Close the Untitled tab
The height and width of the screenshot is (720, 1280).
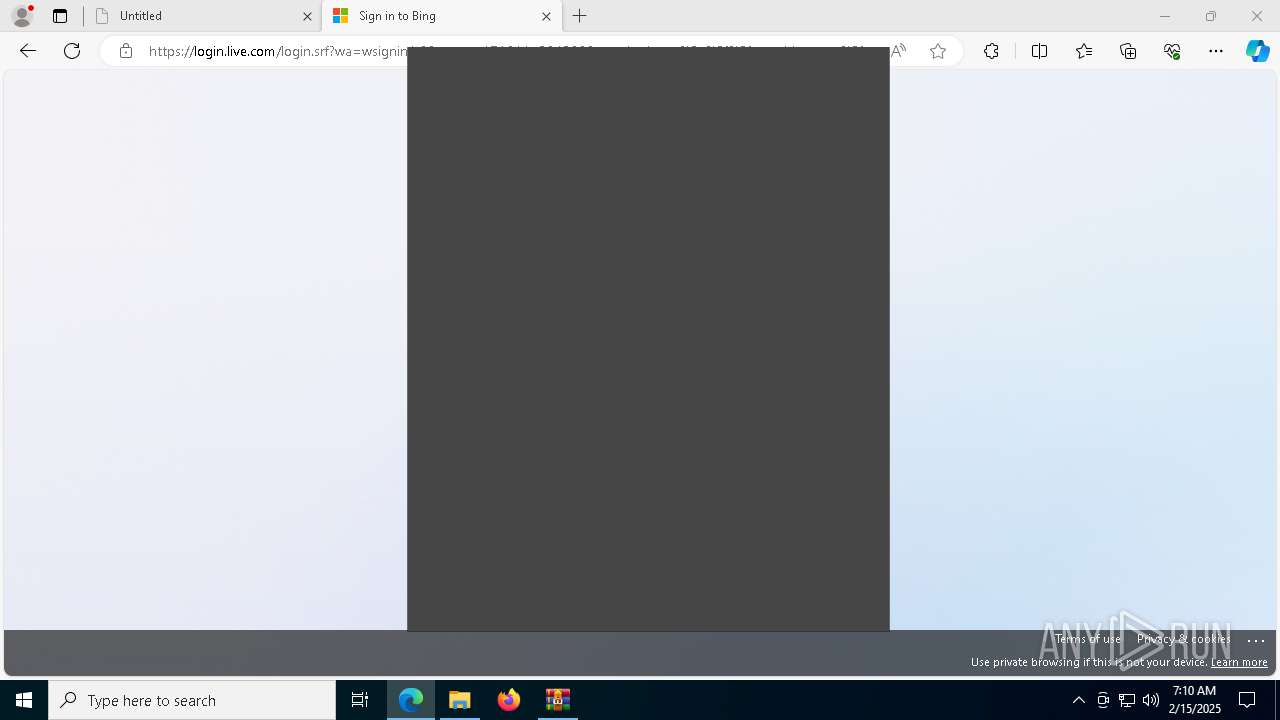point(307,16)
